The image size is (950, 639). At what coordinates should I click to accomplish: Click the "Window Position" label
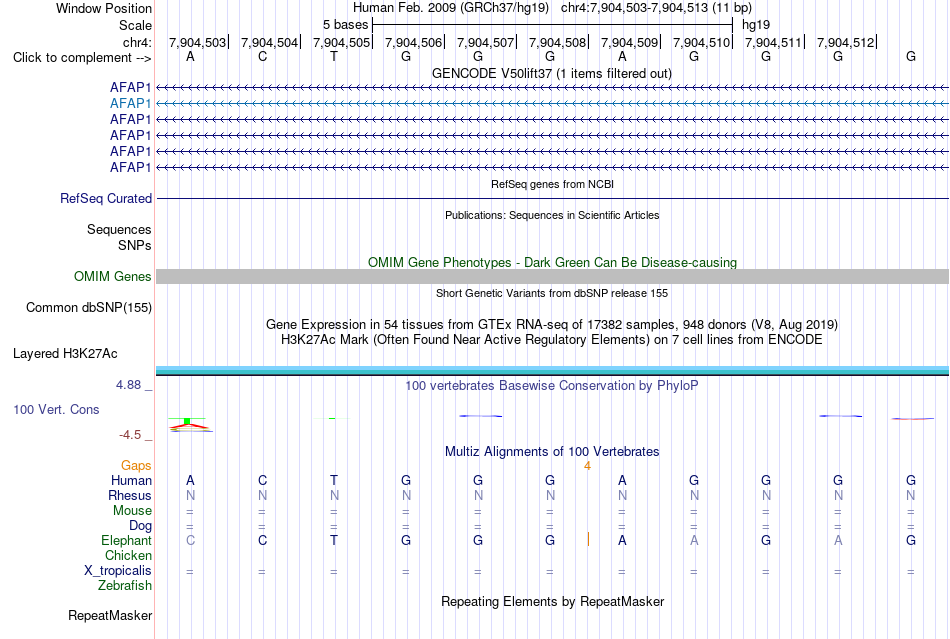pyautogui.click(x=104, y=8)
